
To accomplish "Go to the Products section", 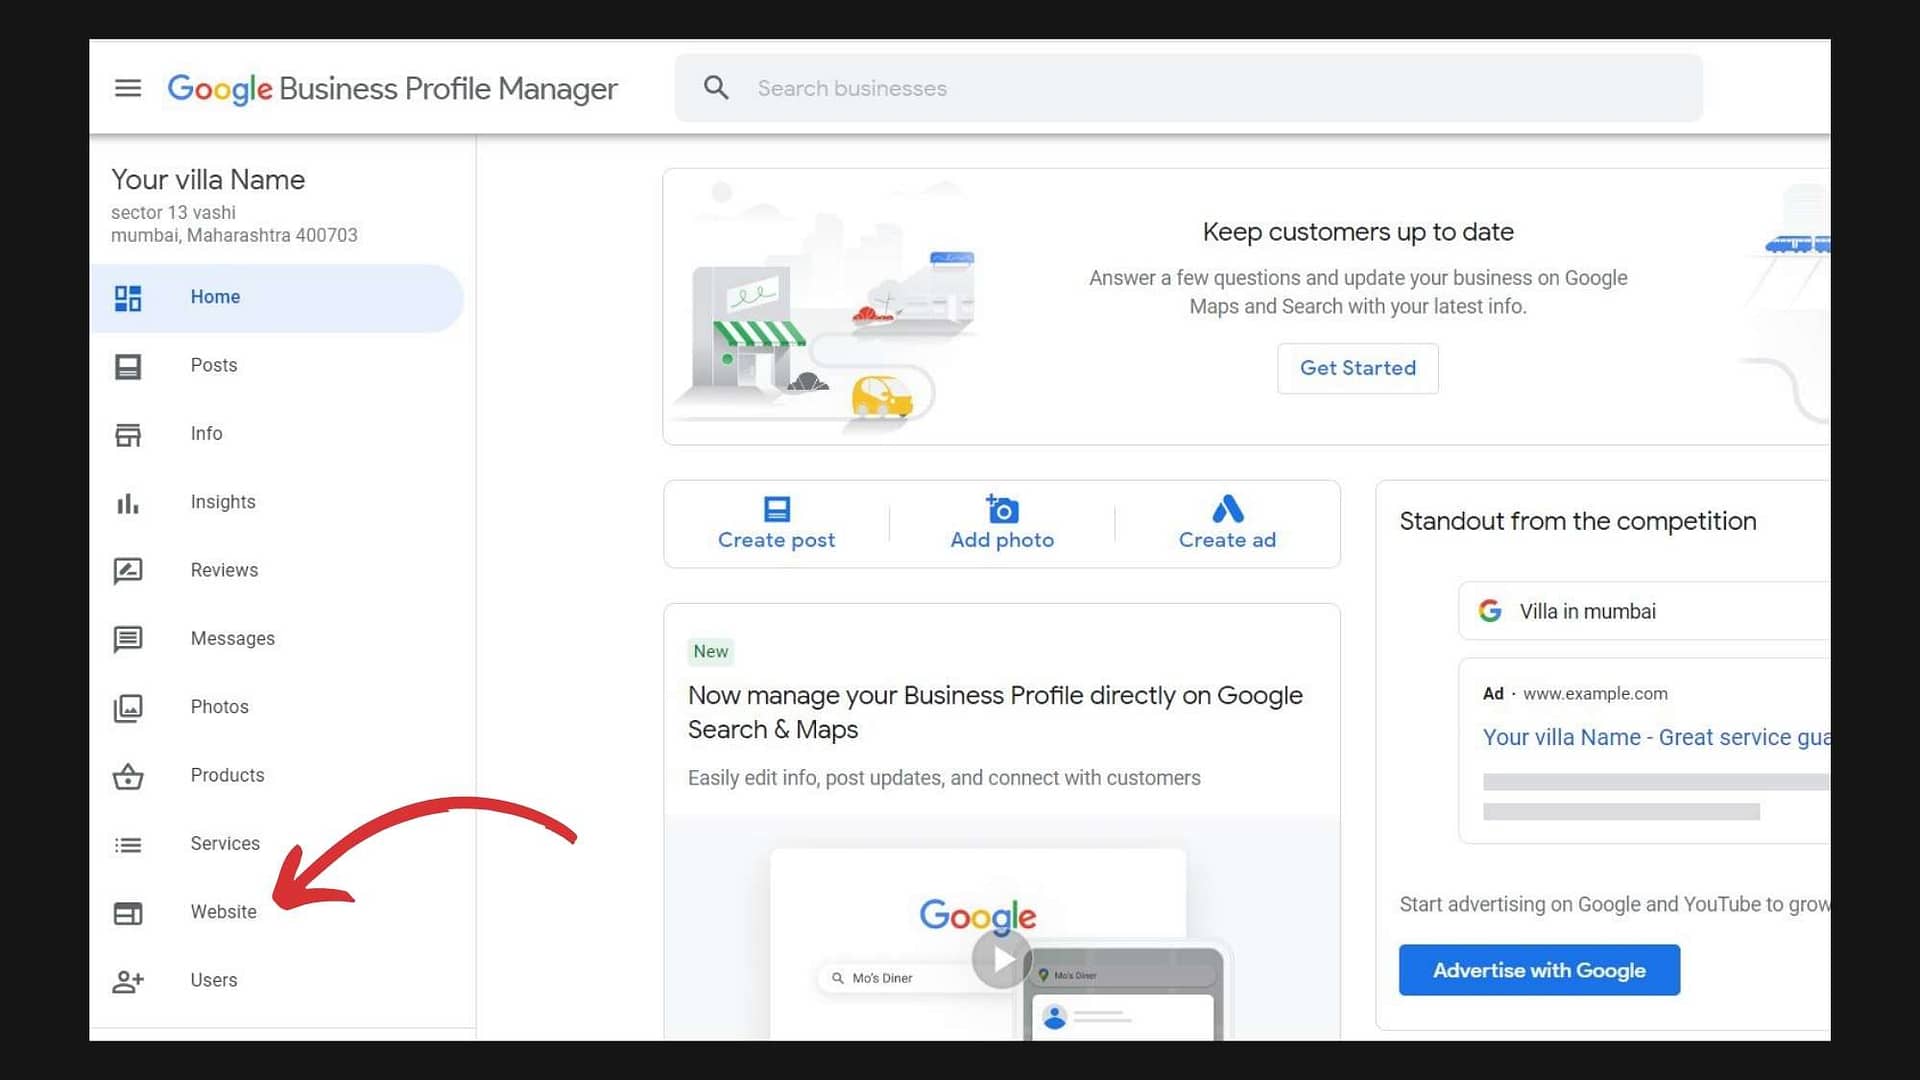I will coord(276,775).
